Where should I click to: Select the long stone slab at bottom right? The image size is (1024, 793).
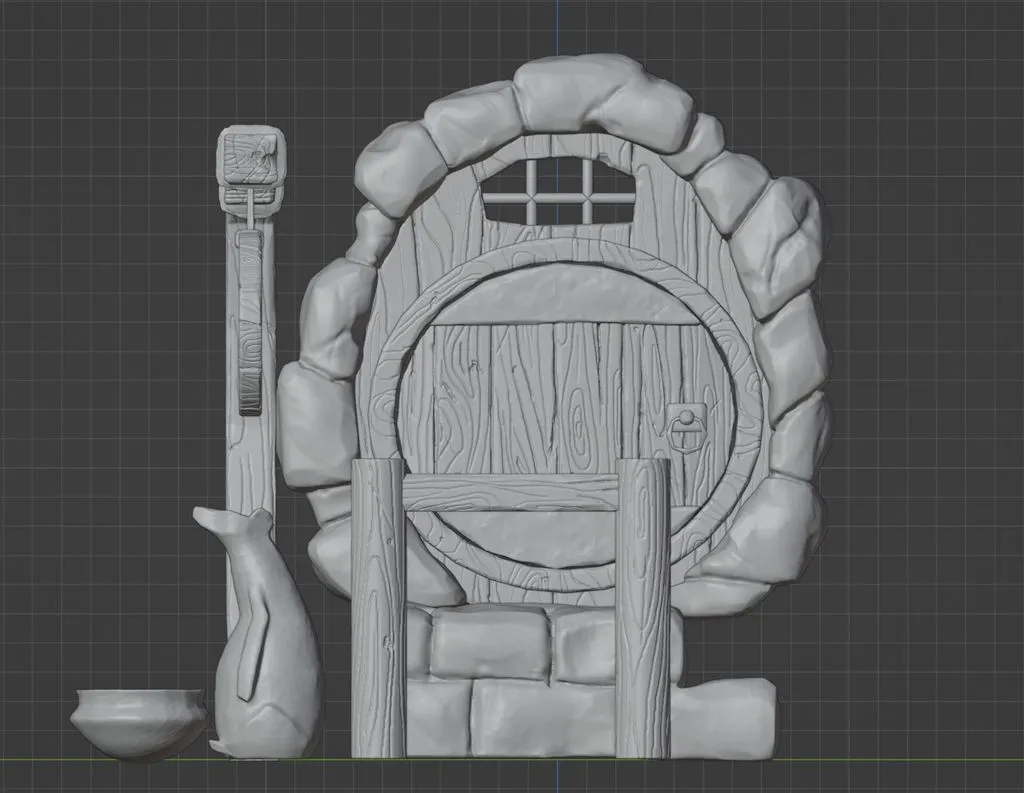click(x=724, y=718)
